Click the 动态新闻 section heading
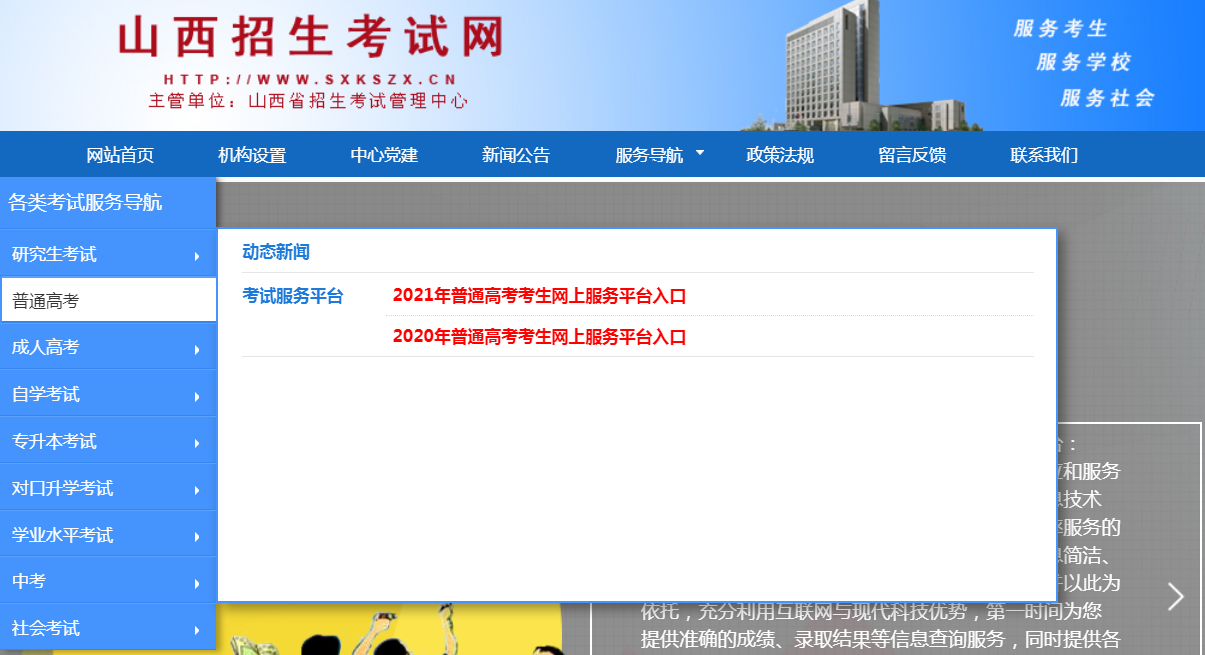 click(275, 251)
